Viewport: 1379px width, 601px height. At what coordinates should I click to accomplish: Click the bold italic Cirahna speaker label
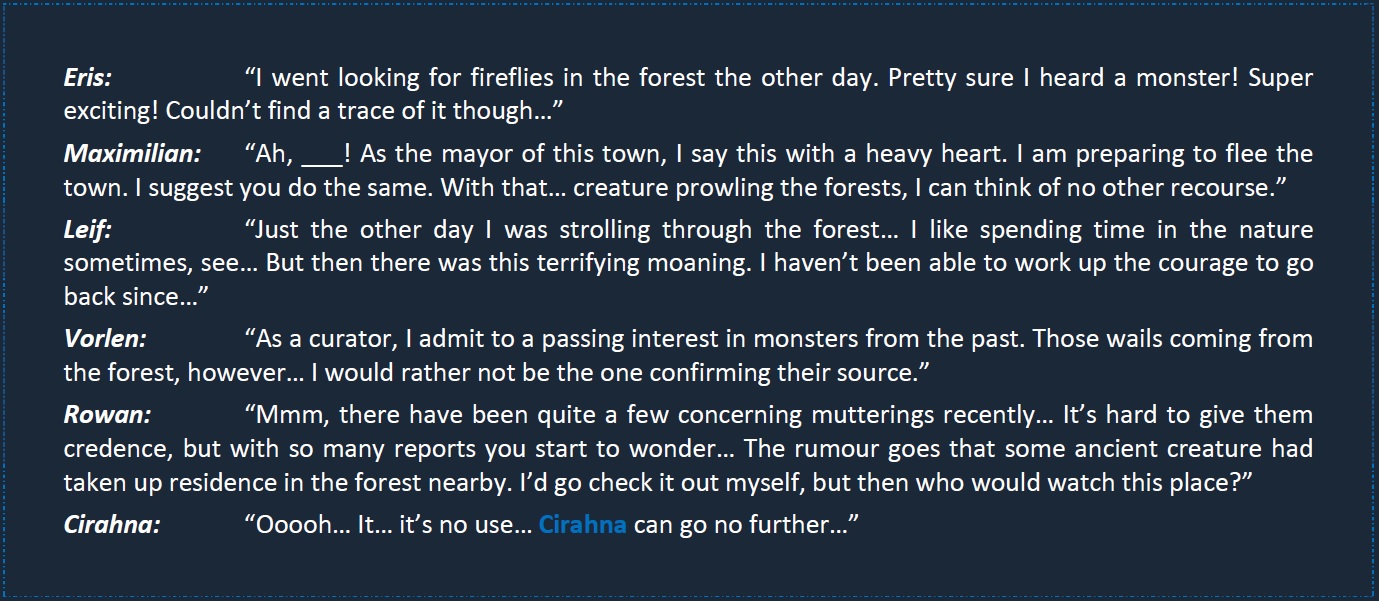(112, 525)
